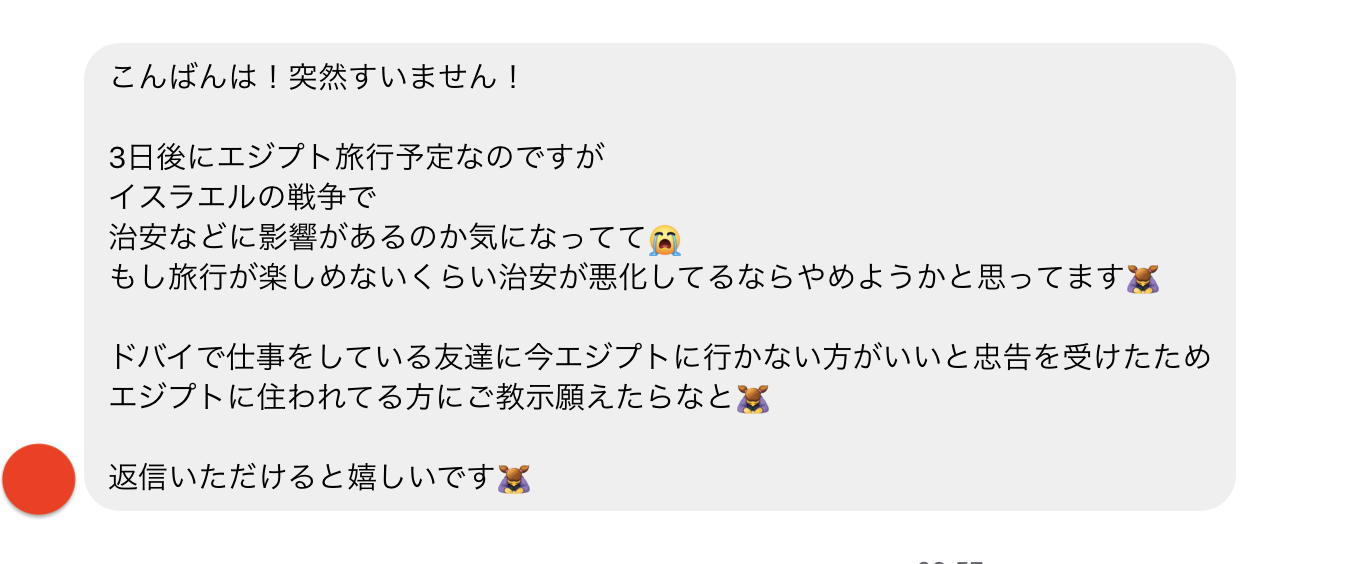Screen dimensions: 1356x564
Task: Click the white background left of the message bubble
Action: [40, 250]
